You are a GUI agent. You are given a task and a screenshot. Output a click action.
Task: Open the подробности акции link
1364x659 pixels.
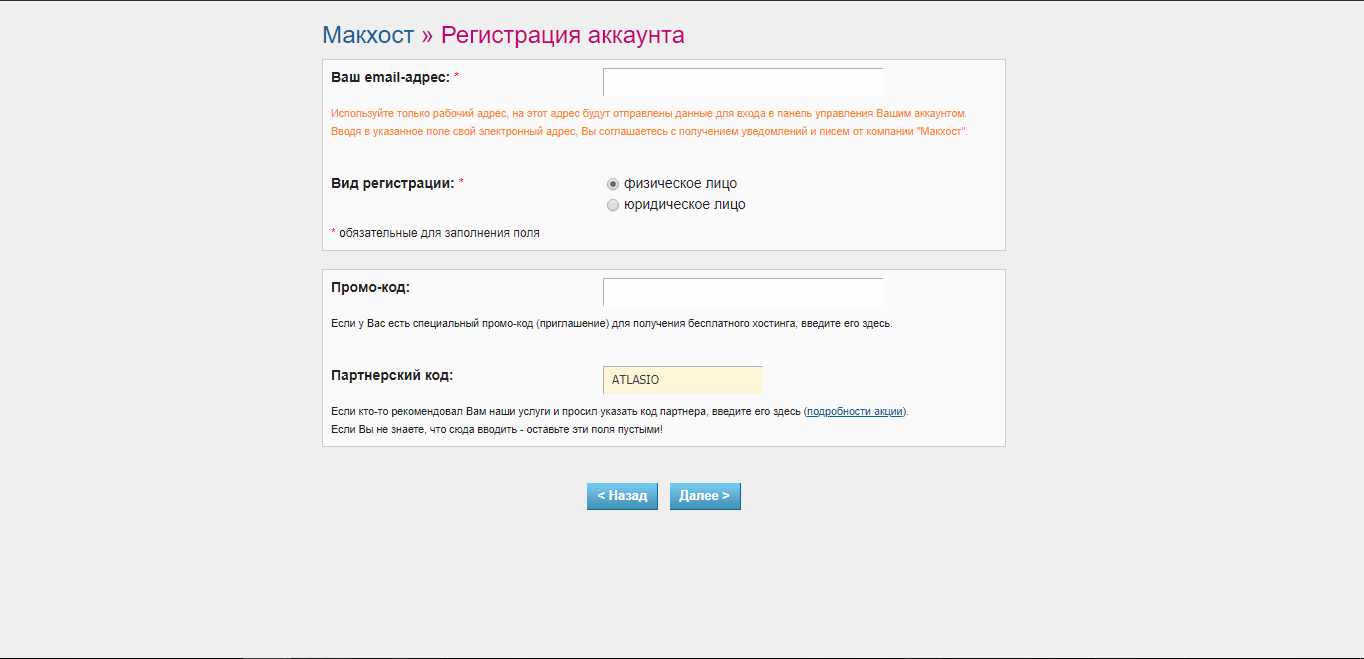tap(854, 411)
